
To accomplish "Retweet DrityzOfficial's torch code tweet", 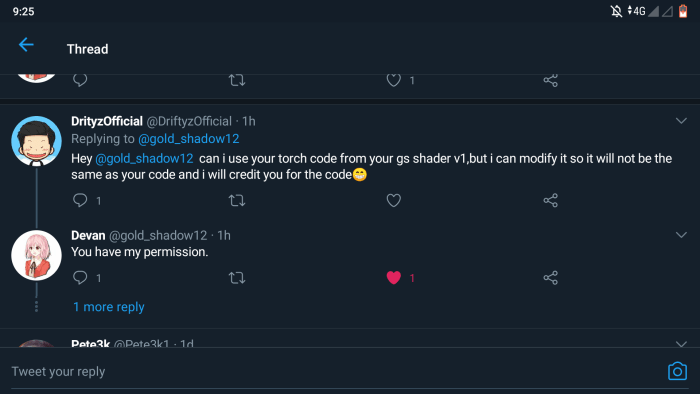I will tap(237, 200).
